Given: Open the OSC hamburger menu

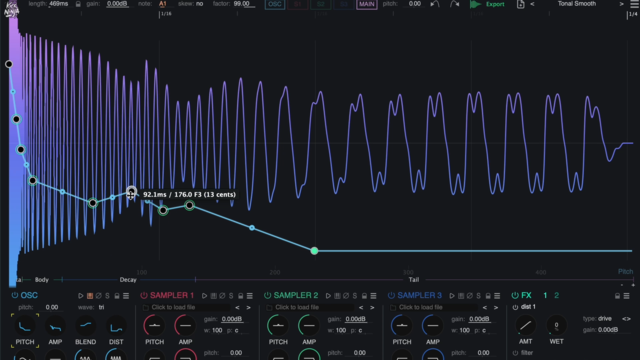Looking at the screenshot, I should [126, 296].
